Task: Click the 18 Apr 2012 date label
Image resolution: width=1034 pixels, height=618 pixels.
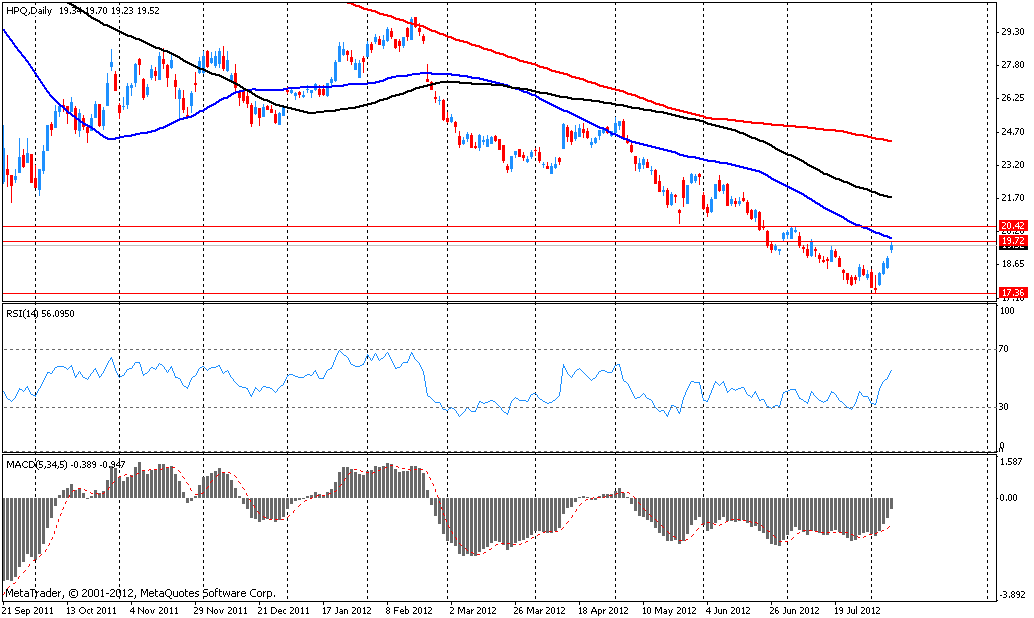Action: click(605, 609)
